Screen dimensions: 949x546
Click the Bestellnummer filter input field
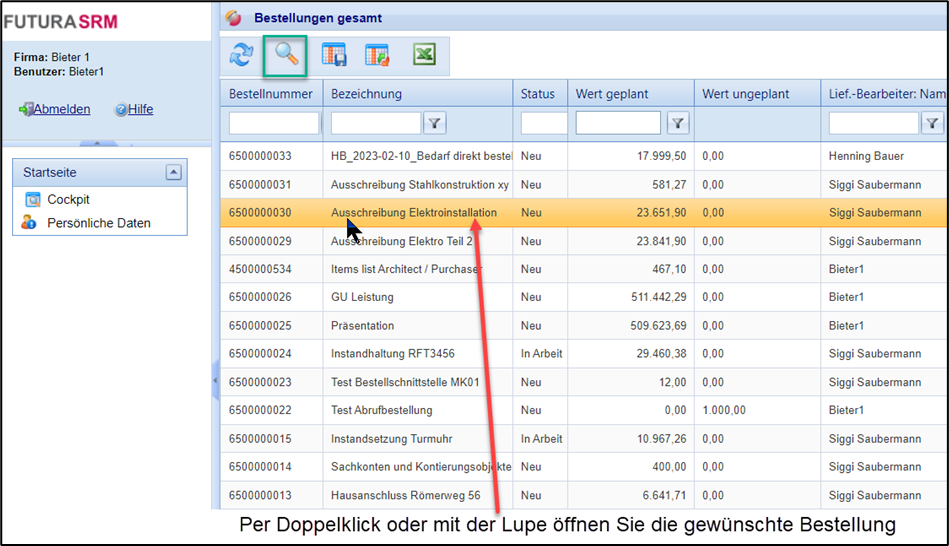click(273, 123)
